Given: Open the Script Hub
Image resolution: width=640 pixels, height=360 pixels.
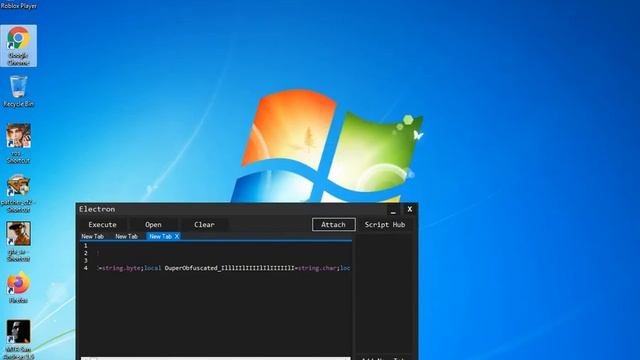Looking at the screenshot, I should point(385,224).
